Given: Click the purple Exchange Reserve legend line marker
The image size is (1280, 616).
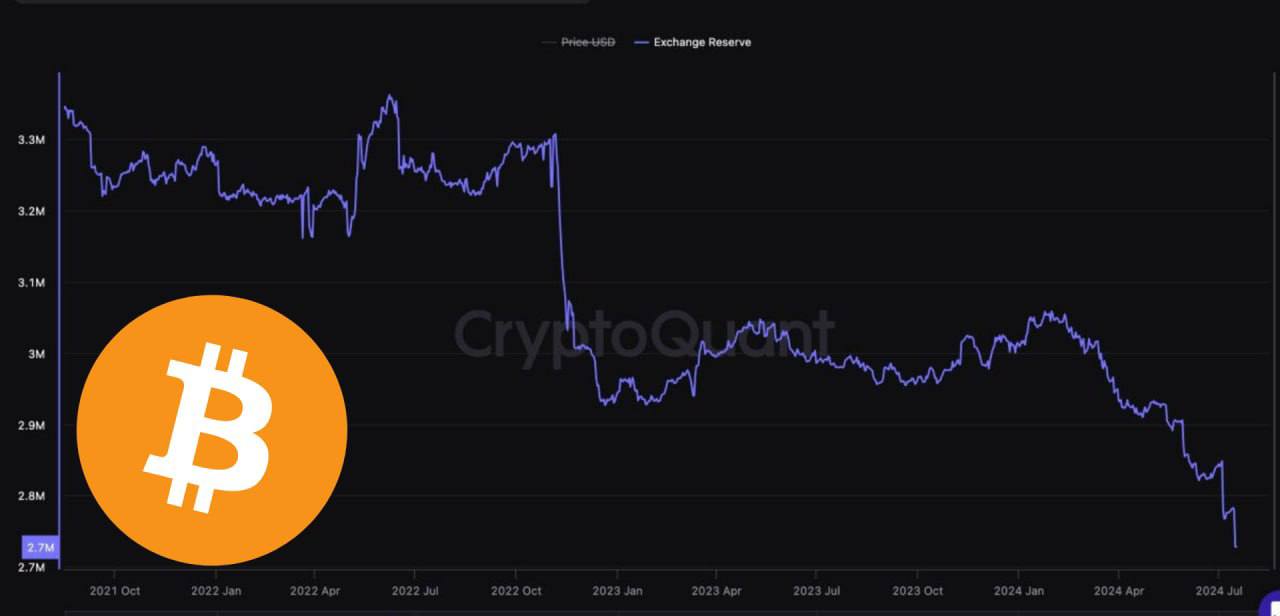Looking at the screenshot, I should tap(642, 42).
